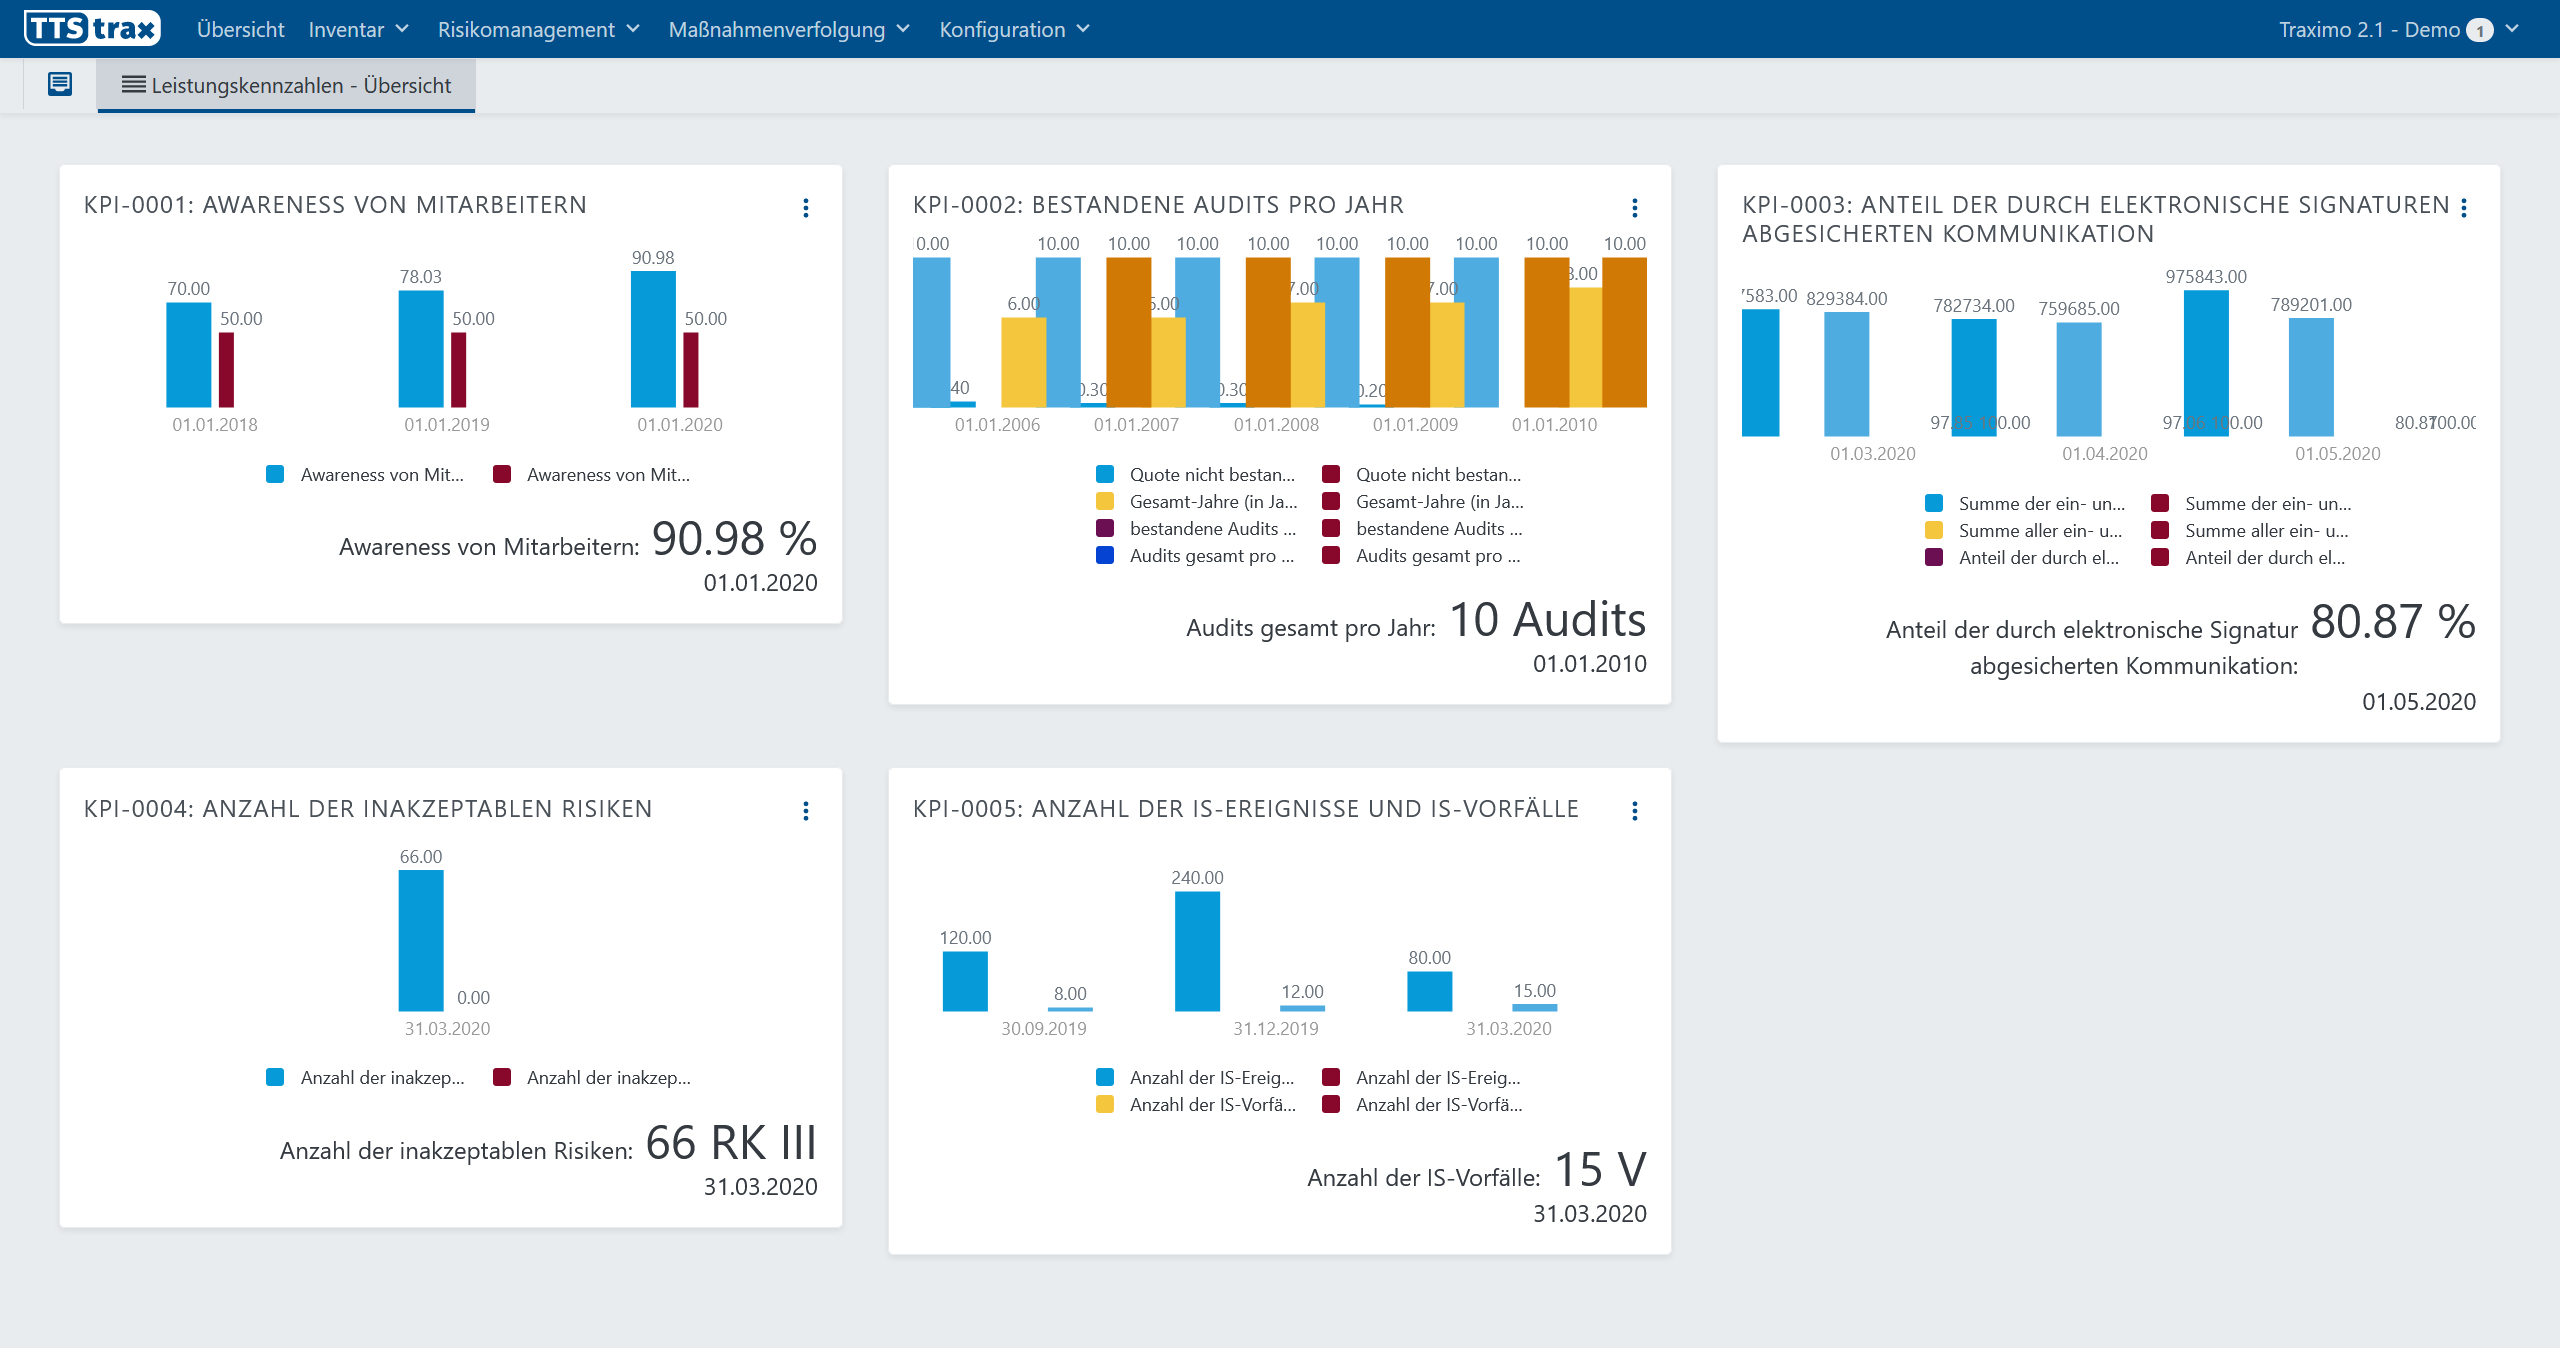Viewport: 2560px width, 1348px height.
Task: Open KPI-0001 card three-dot menu
Action: [x=805, y=208]
